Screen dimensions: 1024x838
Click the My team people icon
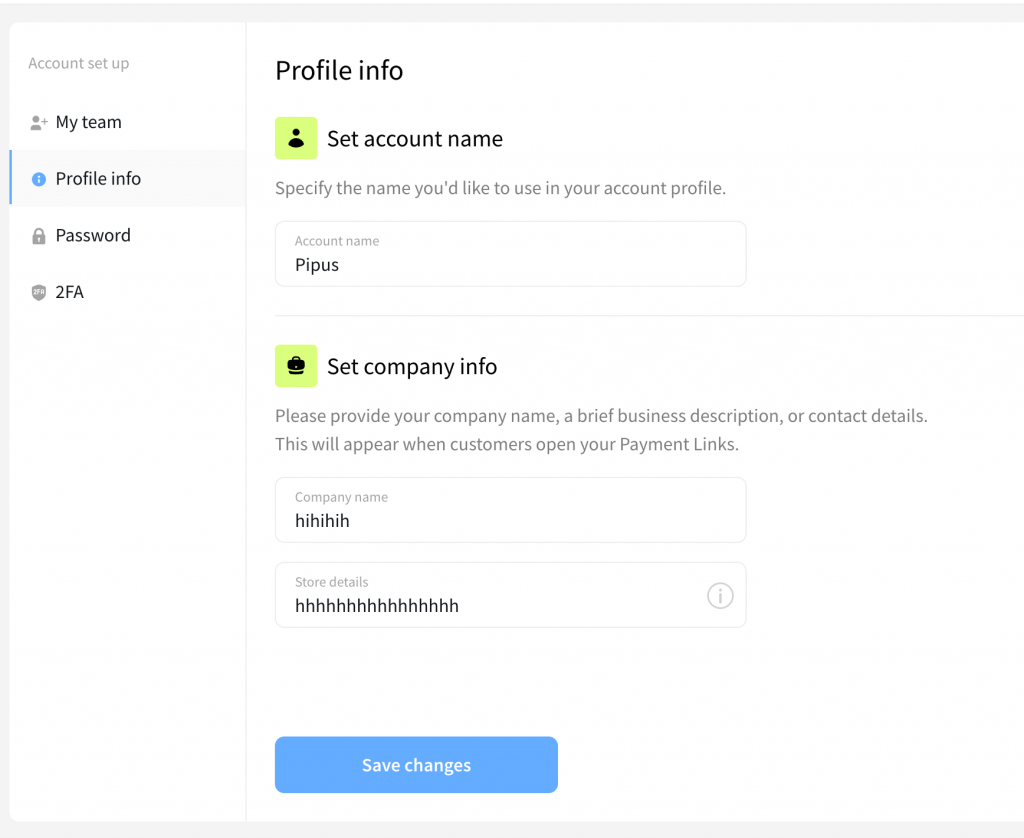(x=39, y=123)
